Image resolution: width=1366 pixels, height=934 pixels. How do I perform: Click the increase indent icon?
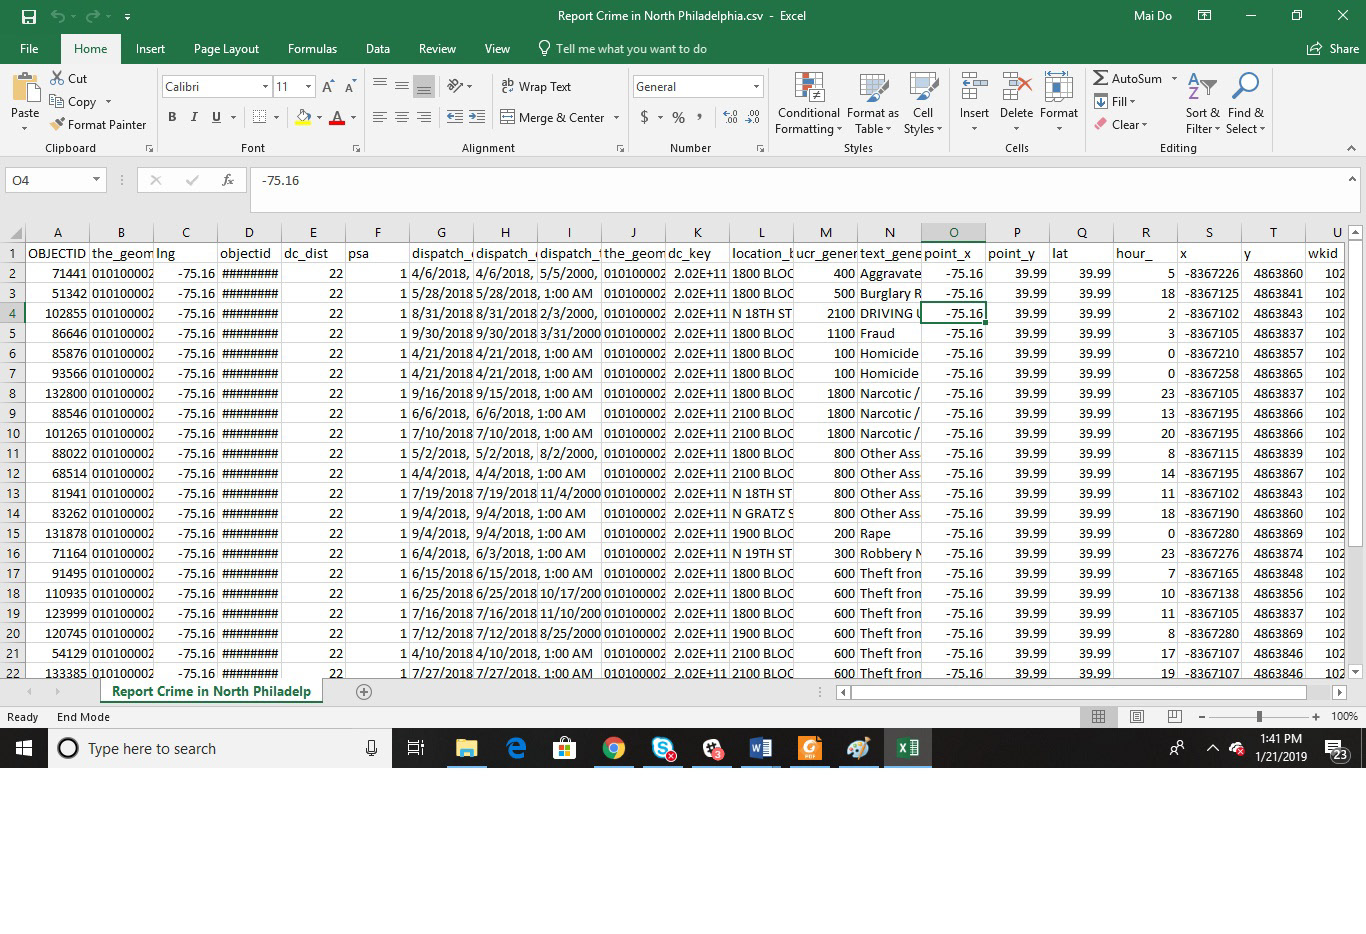477,117
